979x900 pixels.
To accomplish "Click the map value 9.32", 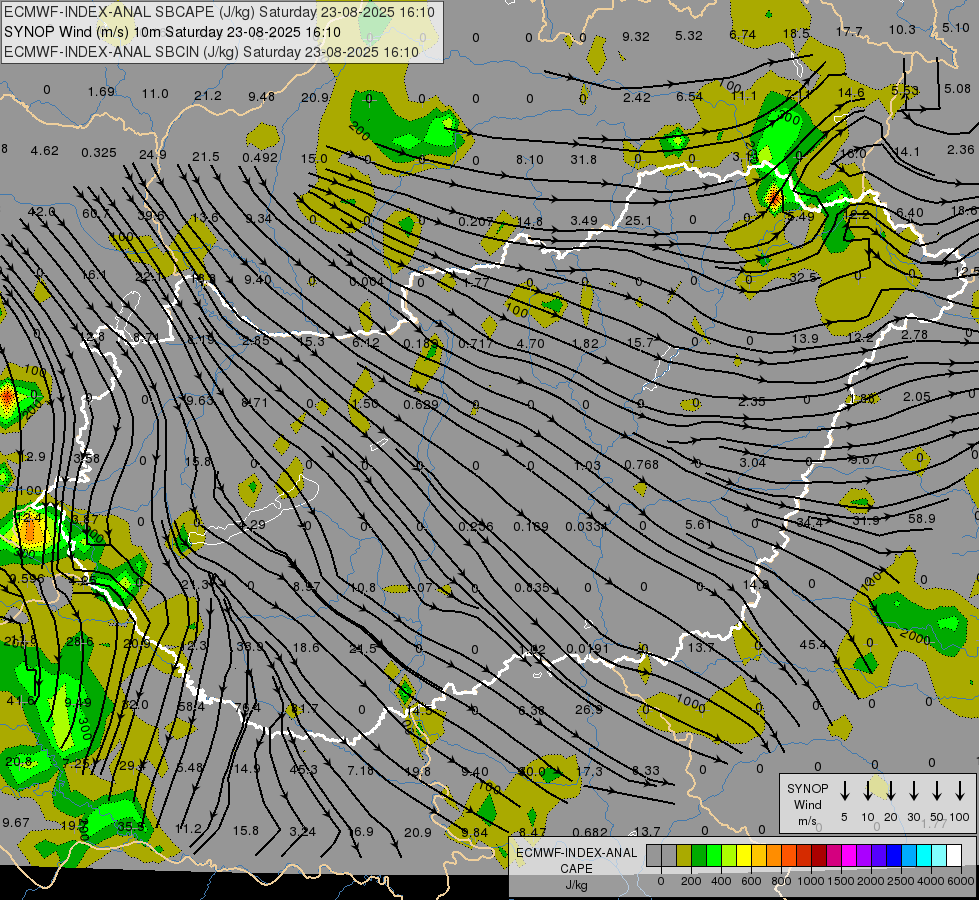I will click(636, 37).
